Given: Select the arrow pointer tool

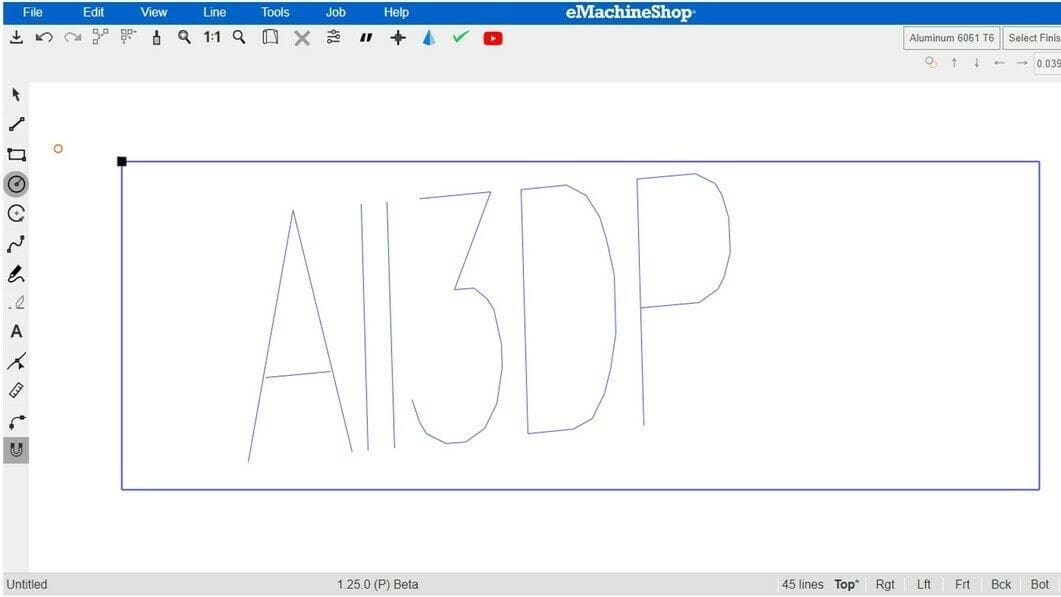Looking at the screenshot, I should point(16,95).
